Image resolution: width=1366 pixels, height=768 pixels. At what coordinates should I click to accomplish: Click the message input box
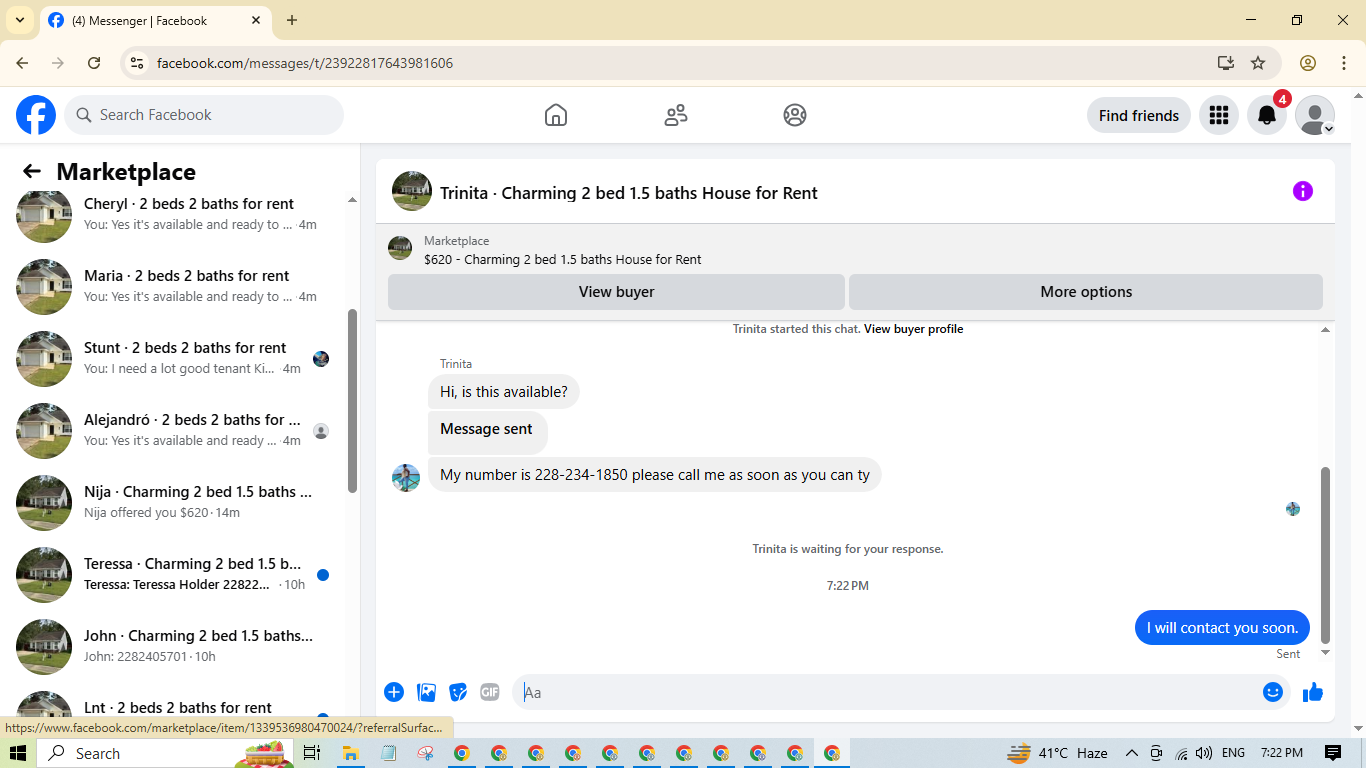(x=890, y=692)
